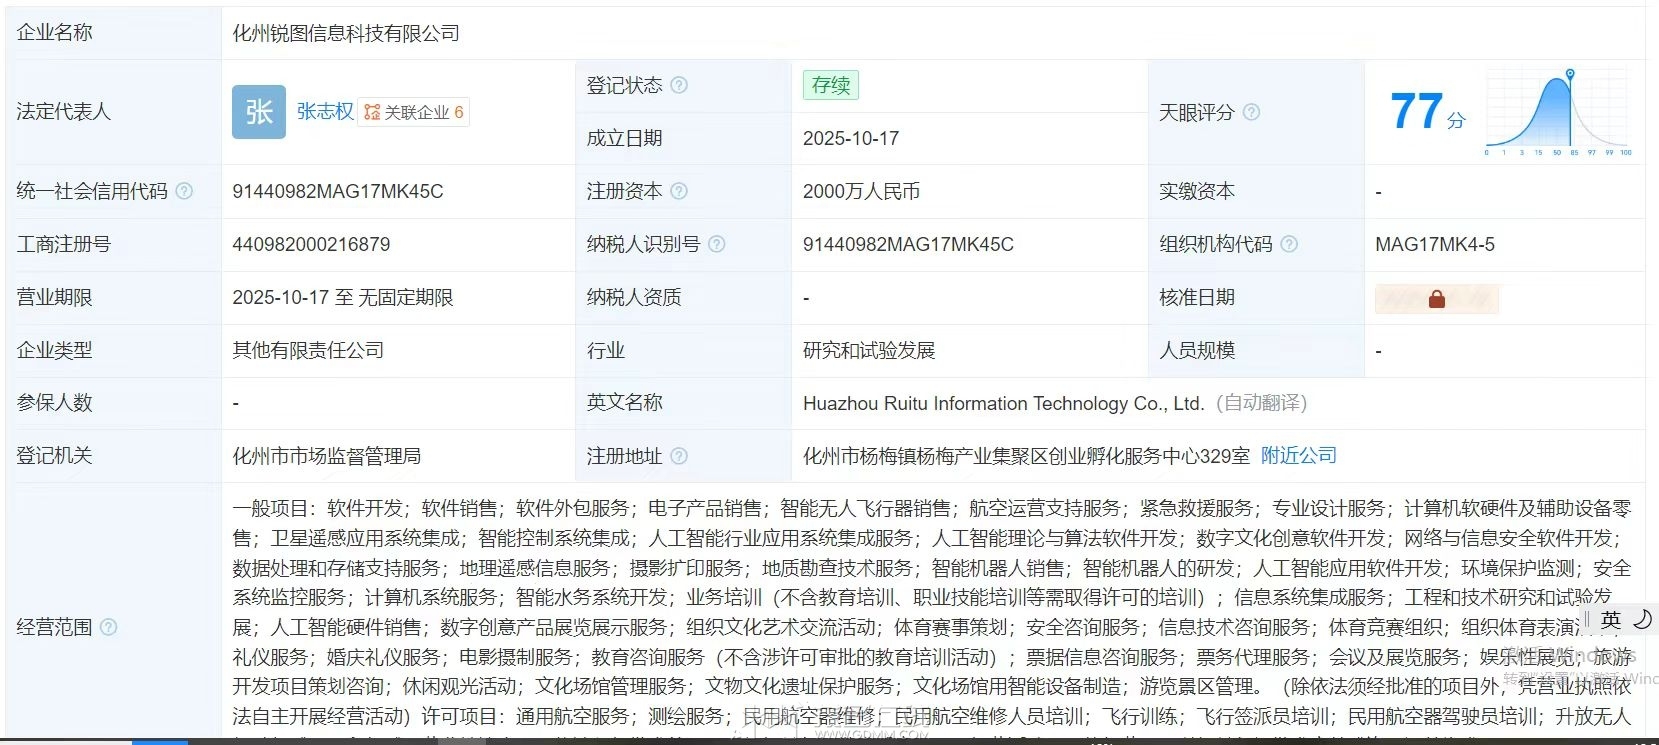Click the unified credit code 91440982MAG17MK45C

[x=337, y=191]
